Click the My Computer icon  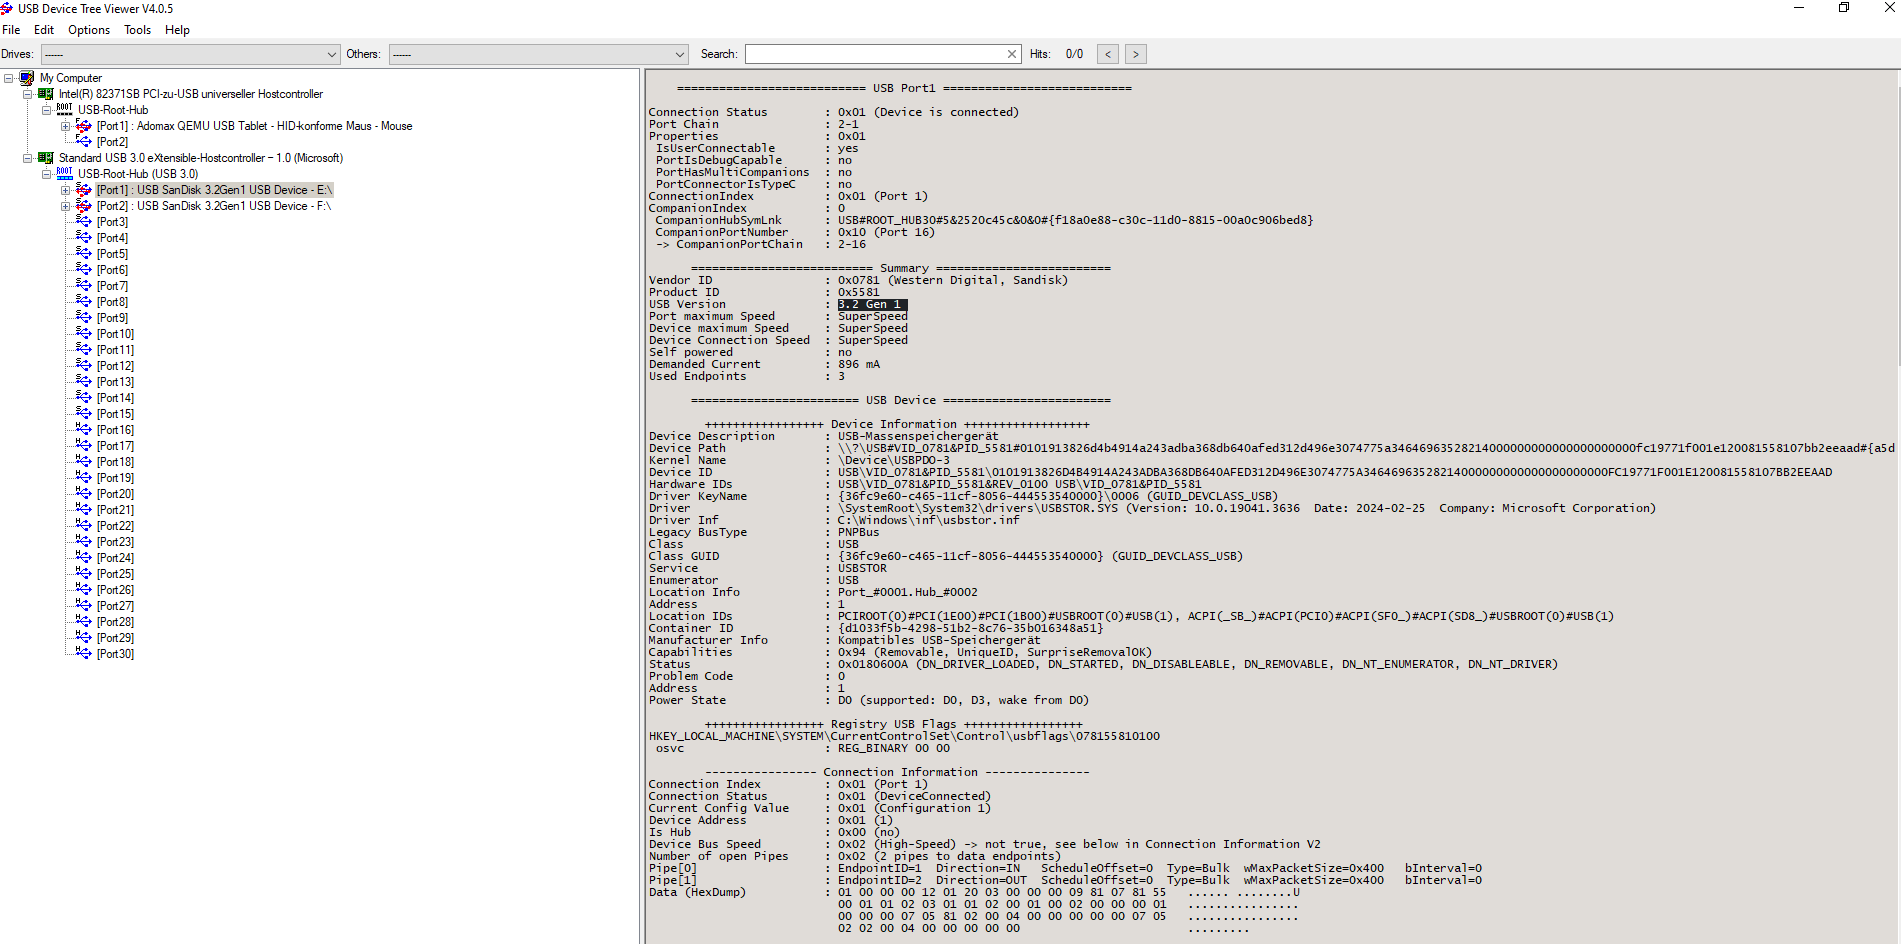point(27,78)
